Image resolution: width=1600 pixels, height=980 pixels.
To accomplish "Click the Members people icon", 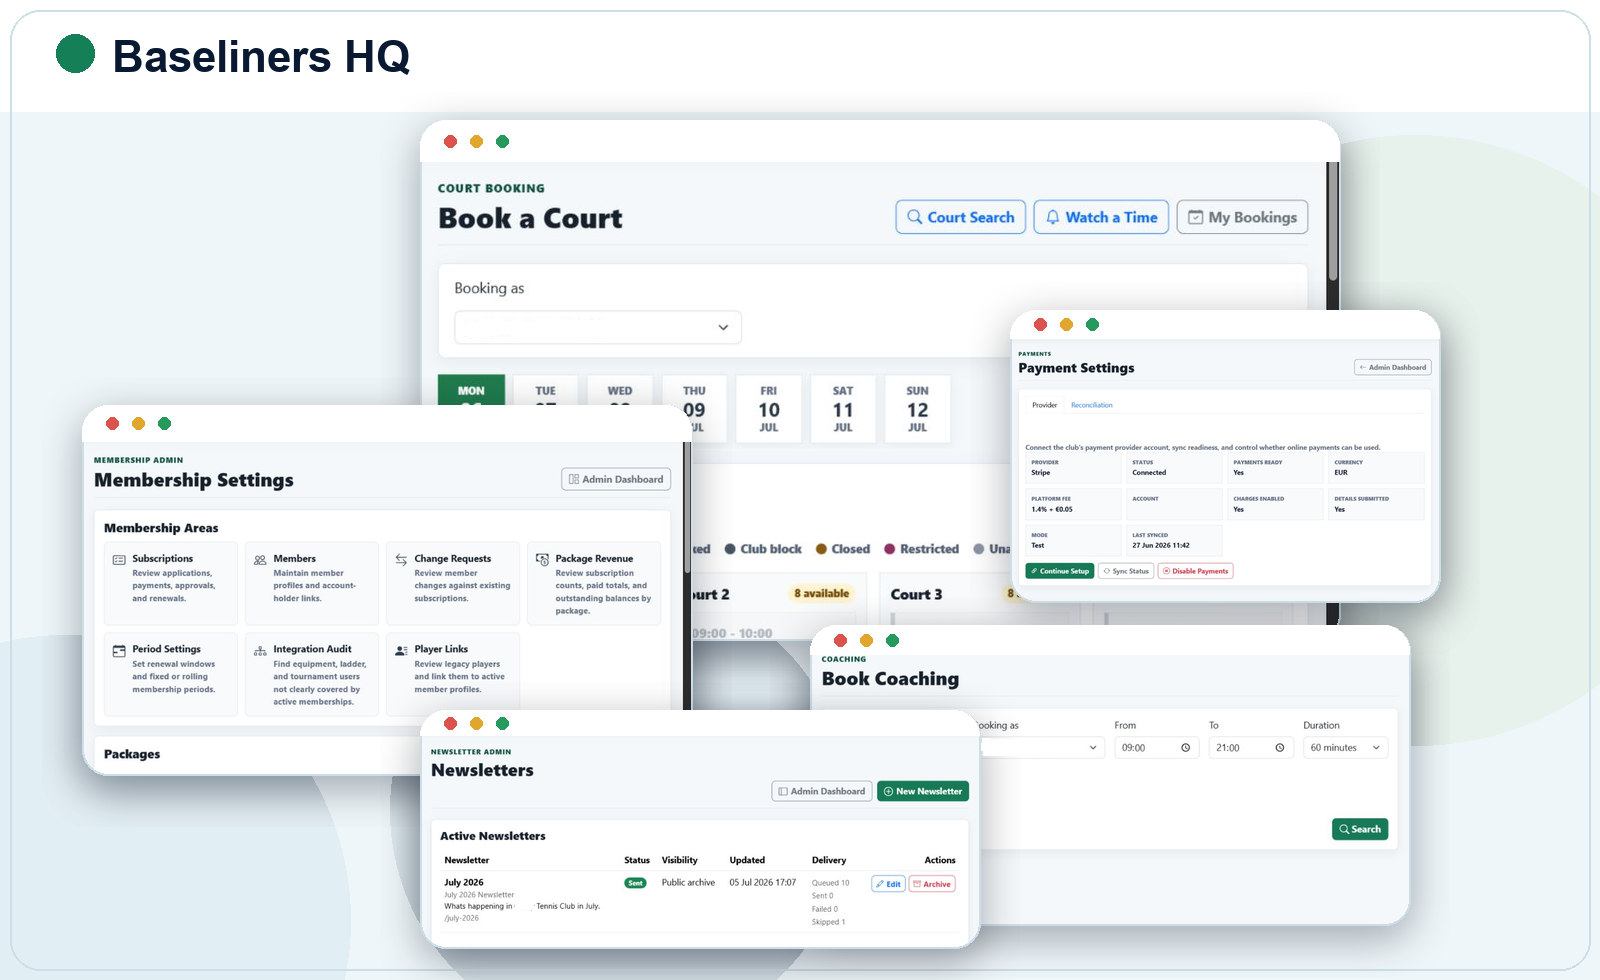I will pos(260,560).
